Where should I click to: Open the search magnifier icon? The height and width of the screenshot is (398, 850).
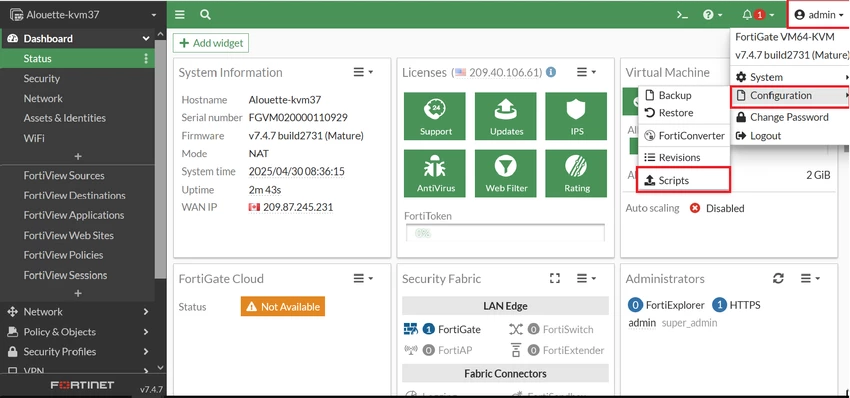coord(205,15)
